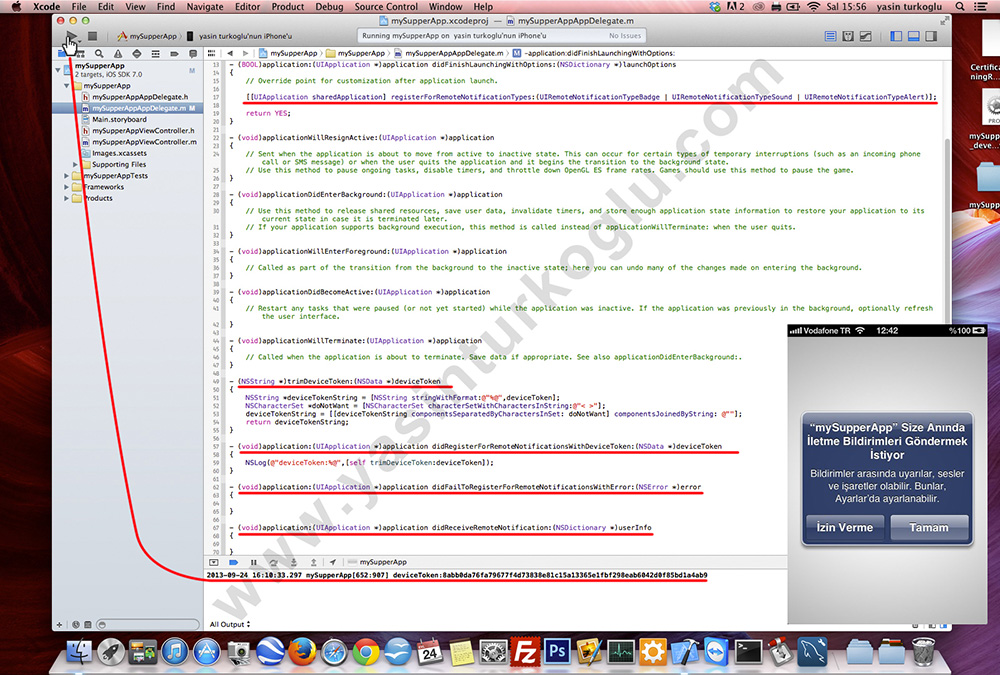Screen dimensions: 1000x675
Task: Click the add (+) button below navigator
Action: 59,625
